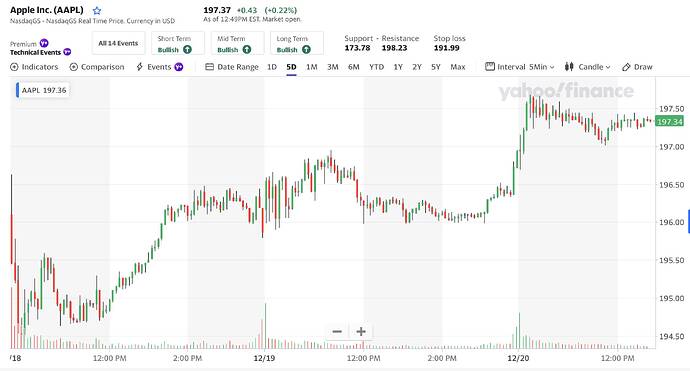Select the 2Y range tab
Screen dimensions: 690x371
click(417, 67)
